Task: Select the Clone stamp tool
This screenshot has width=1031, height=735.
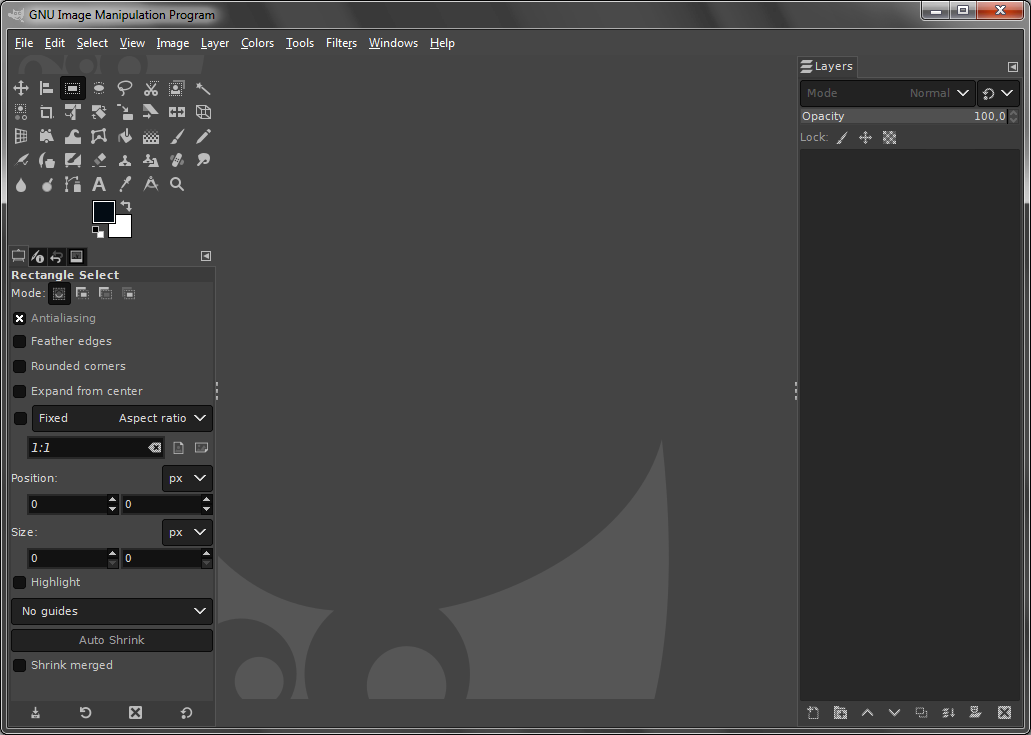Action: 124,160
